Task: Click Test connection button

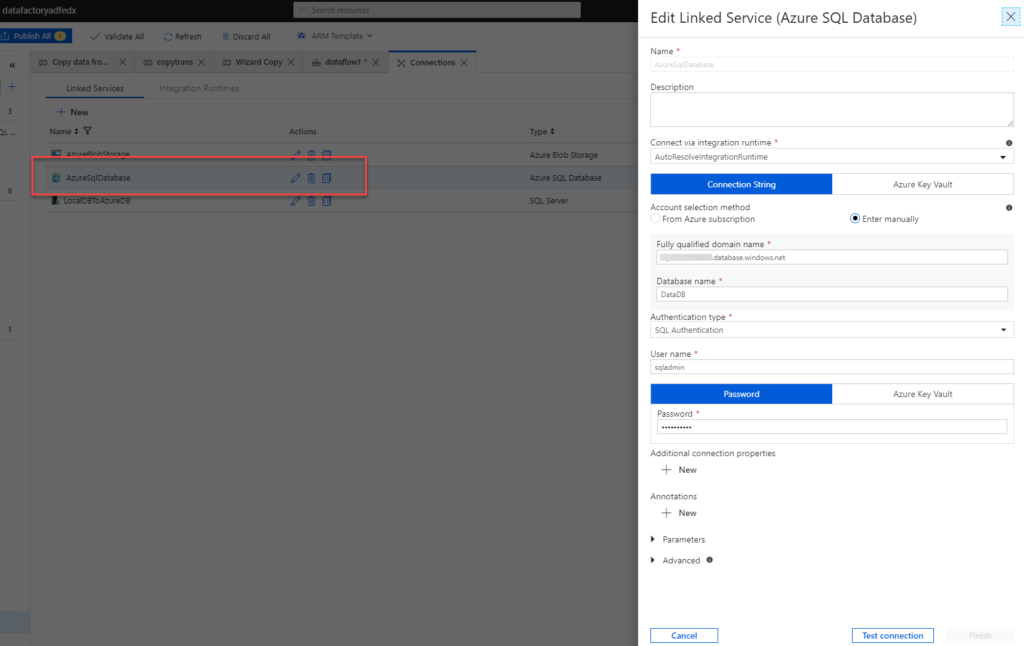Action: click(x=892, y=635)
